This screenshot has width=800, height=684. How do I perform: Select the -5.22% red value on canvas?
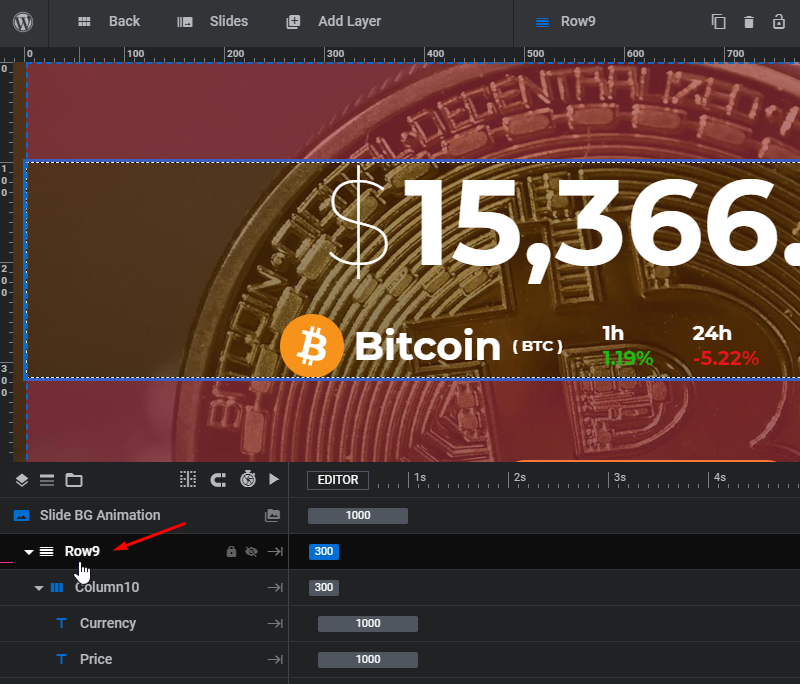726,359
